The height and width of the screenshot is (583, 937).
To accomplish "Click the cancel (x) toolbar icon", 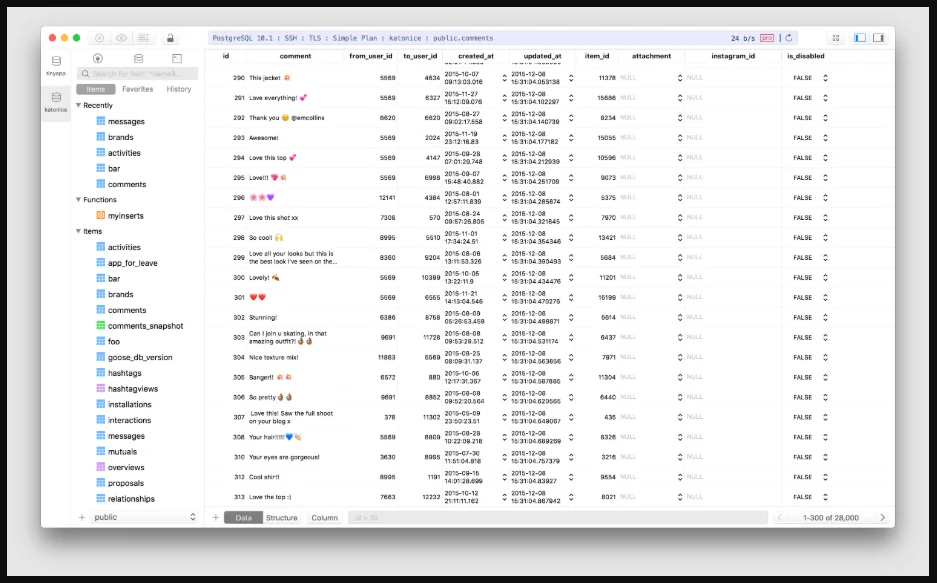I will point(99,38).
